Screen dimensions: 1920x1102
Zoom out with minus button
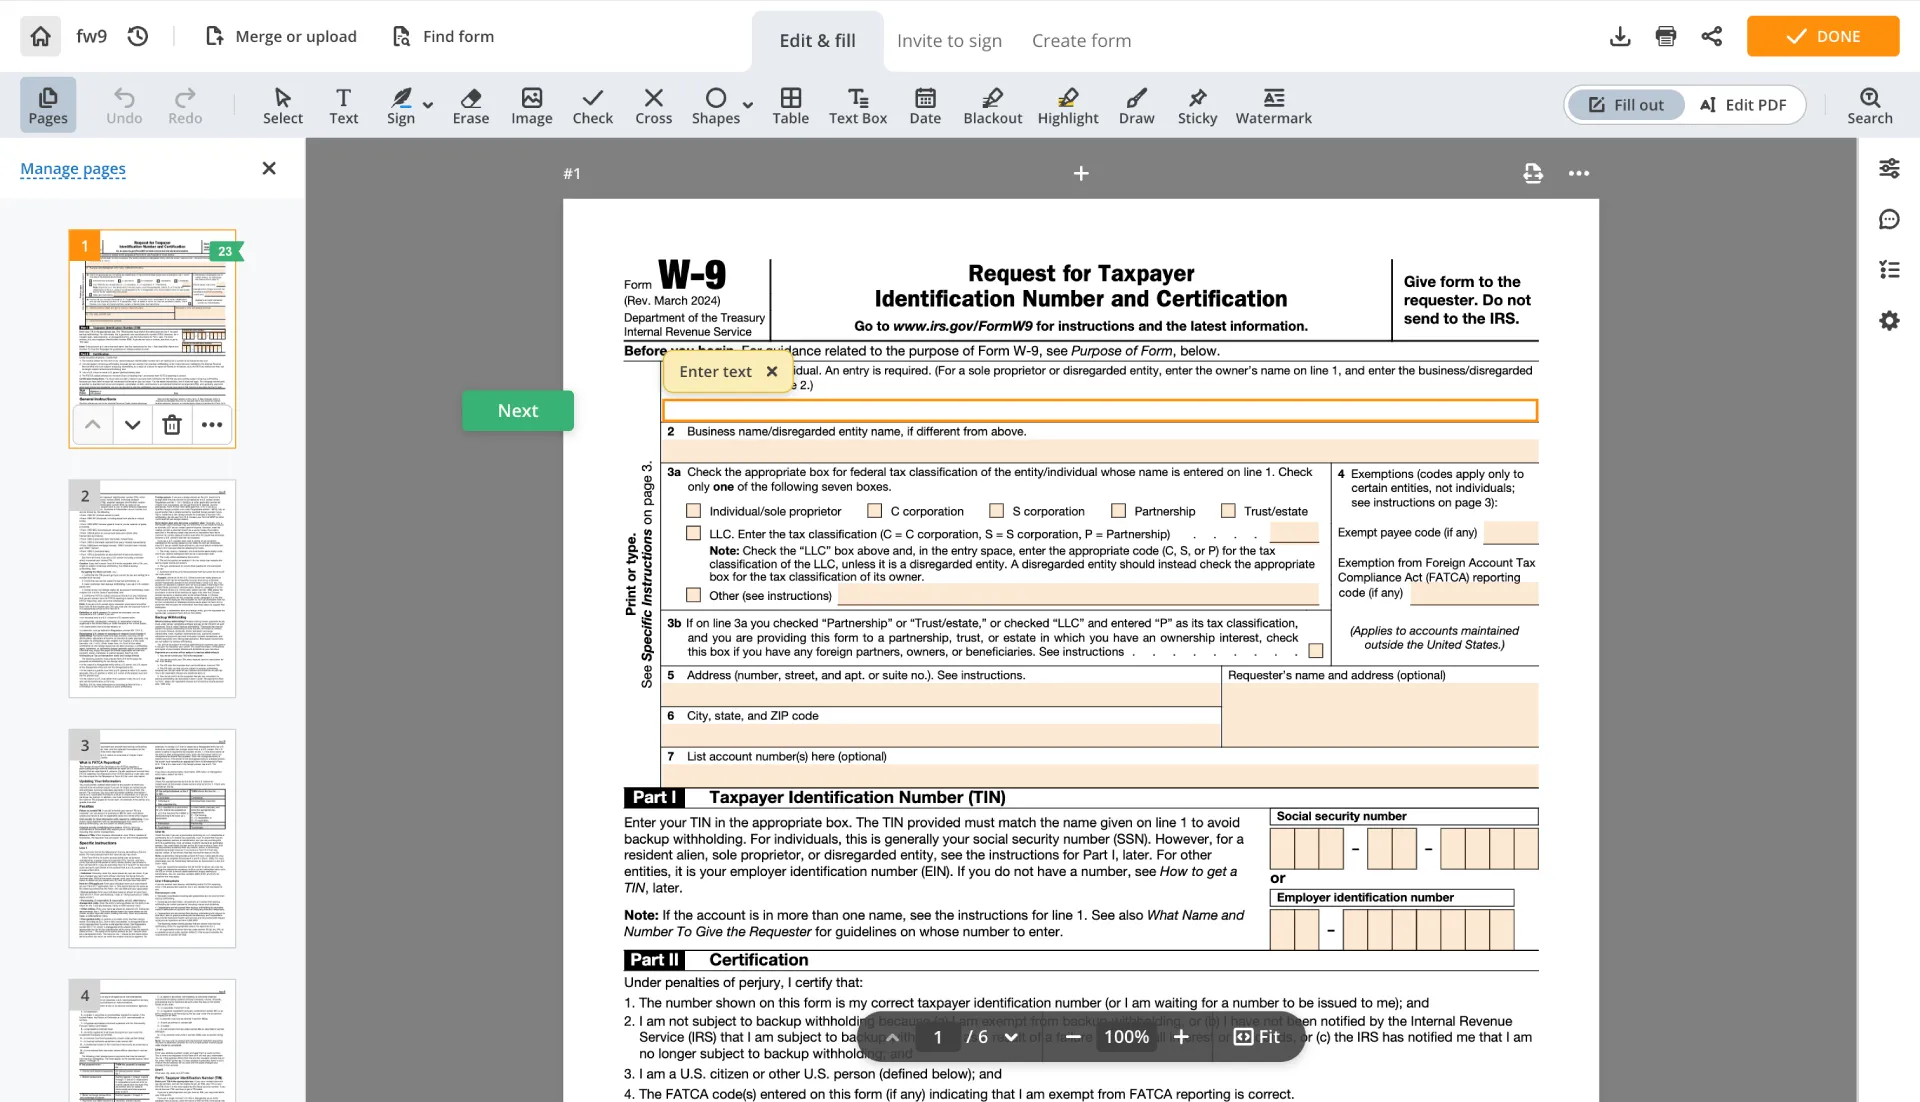point(1073,1037)
